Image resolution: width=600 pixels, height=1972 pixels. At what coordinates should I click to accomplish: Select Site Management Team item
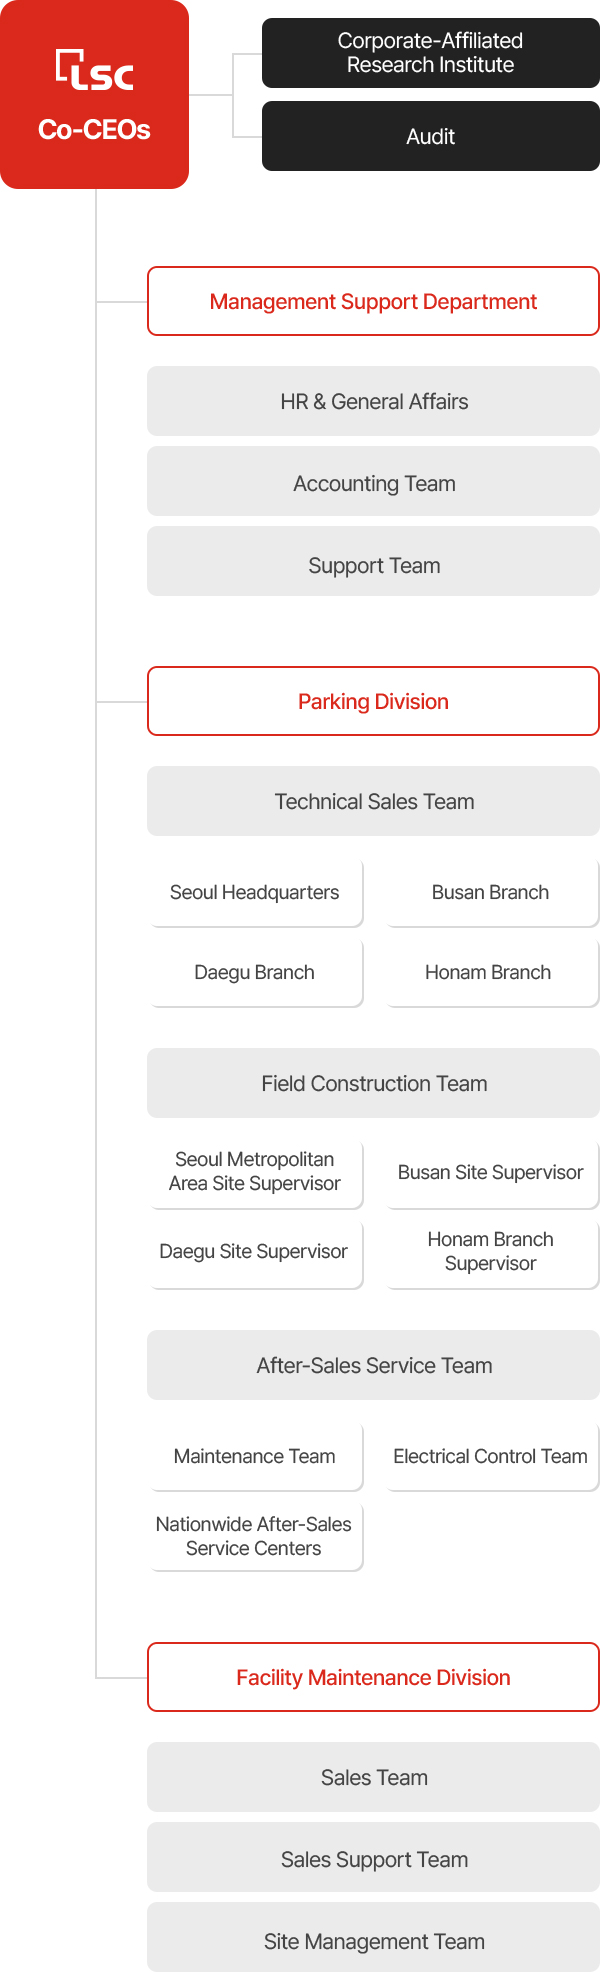pos(373,1941)
